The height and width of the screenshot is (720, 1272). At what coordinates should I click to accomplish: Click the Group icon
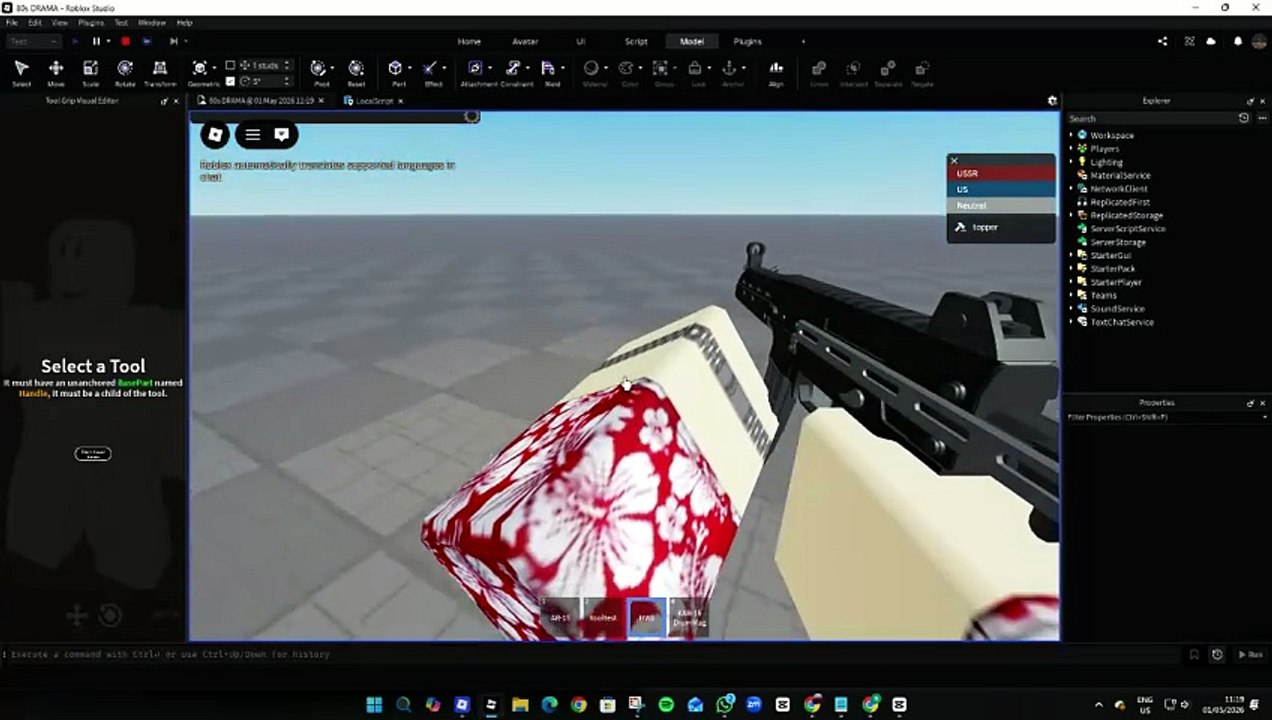point(660,69)
